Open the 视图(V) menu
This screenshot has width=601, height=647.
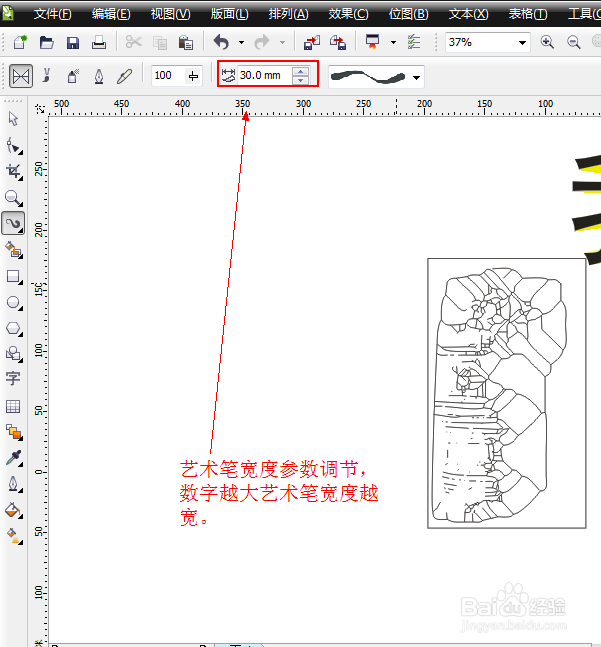point(170,14)
